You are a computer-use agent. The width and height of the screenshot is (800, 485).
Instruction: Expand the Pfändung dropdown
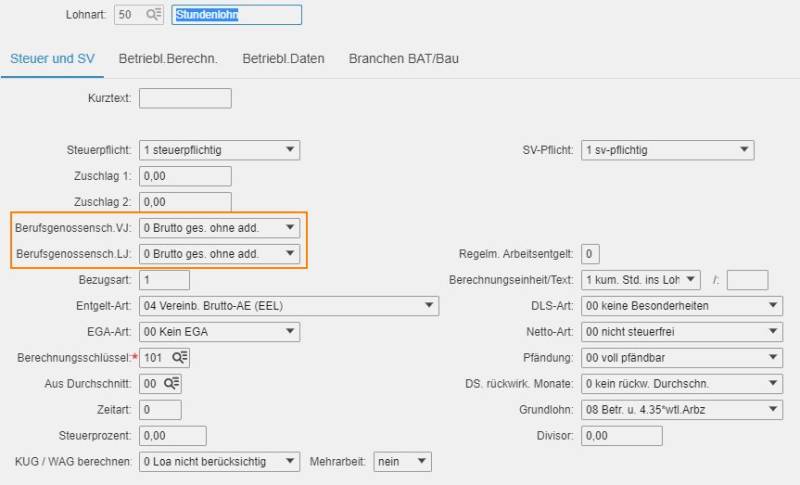click(x=682, y=358)
